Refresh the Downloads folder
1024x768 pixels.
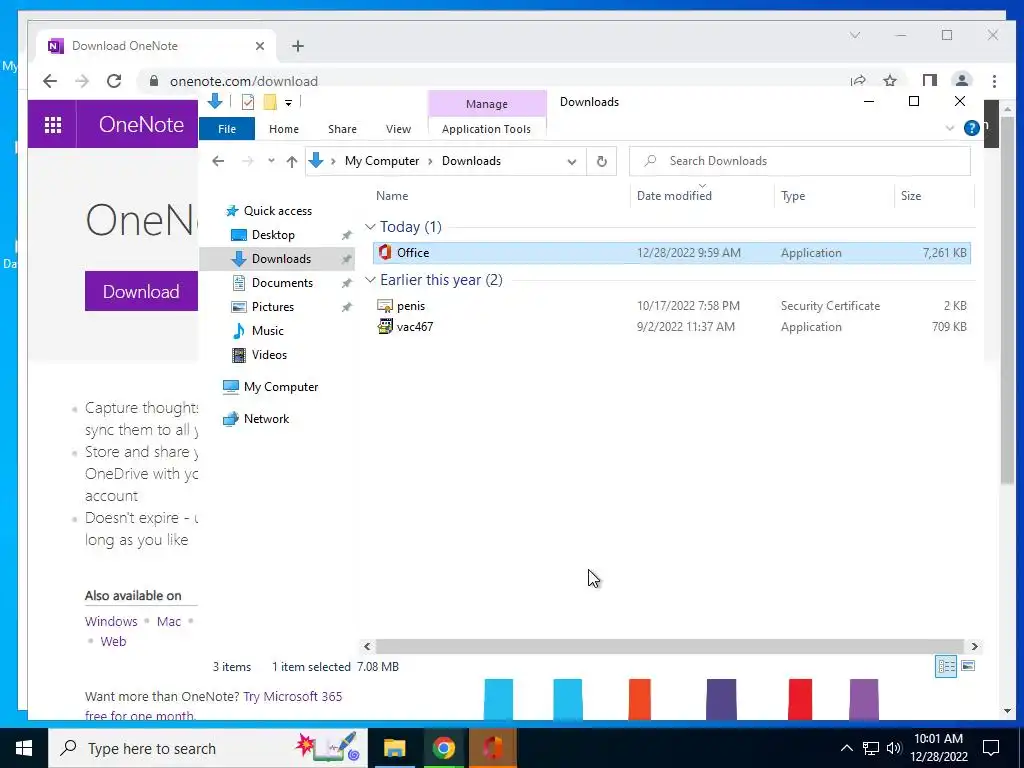tap(601, 161)
